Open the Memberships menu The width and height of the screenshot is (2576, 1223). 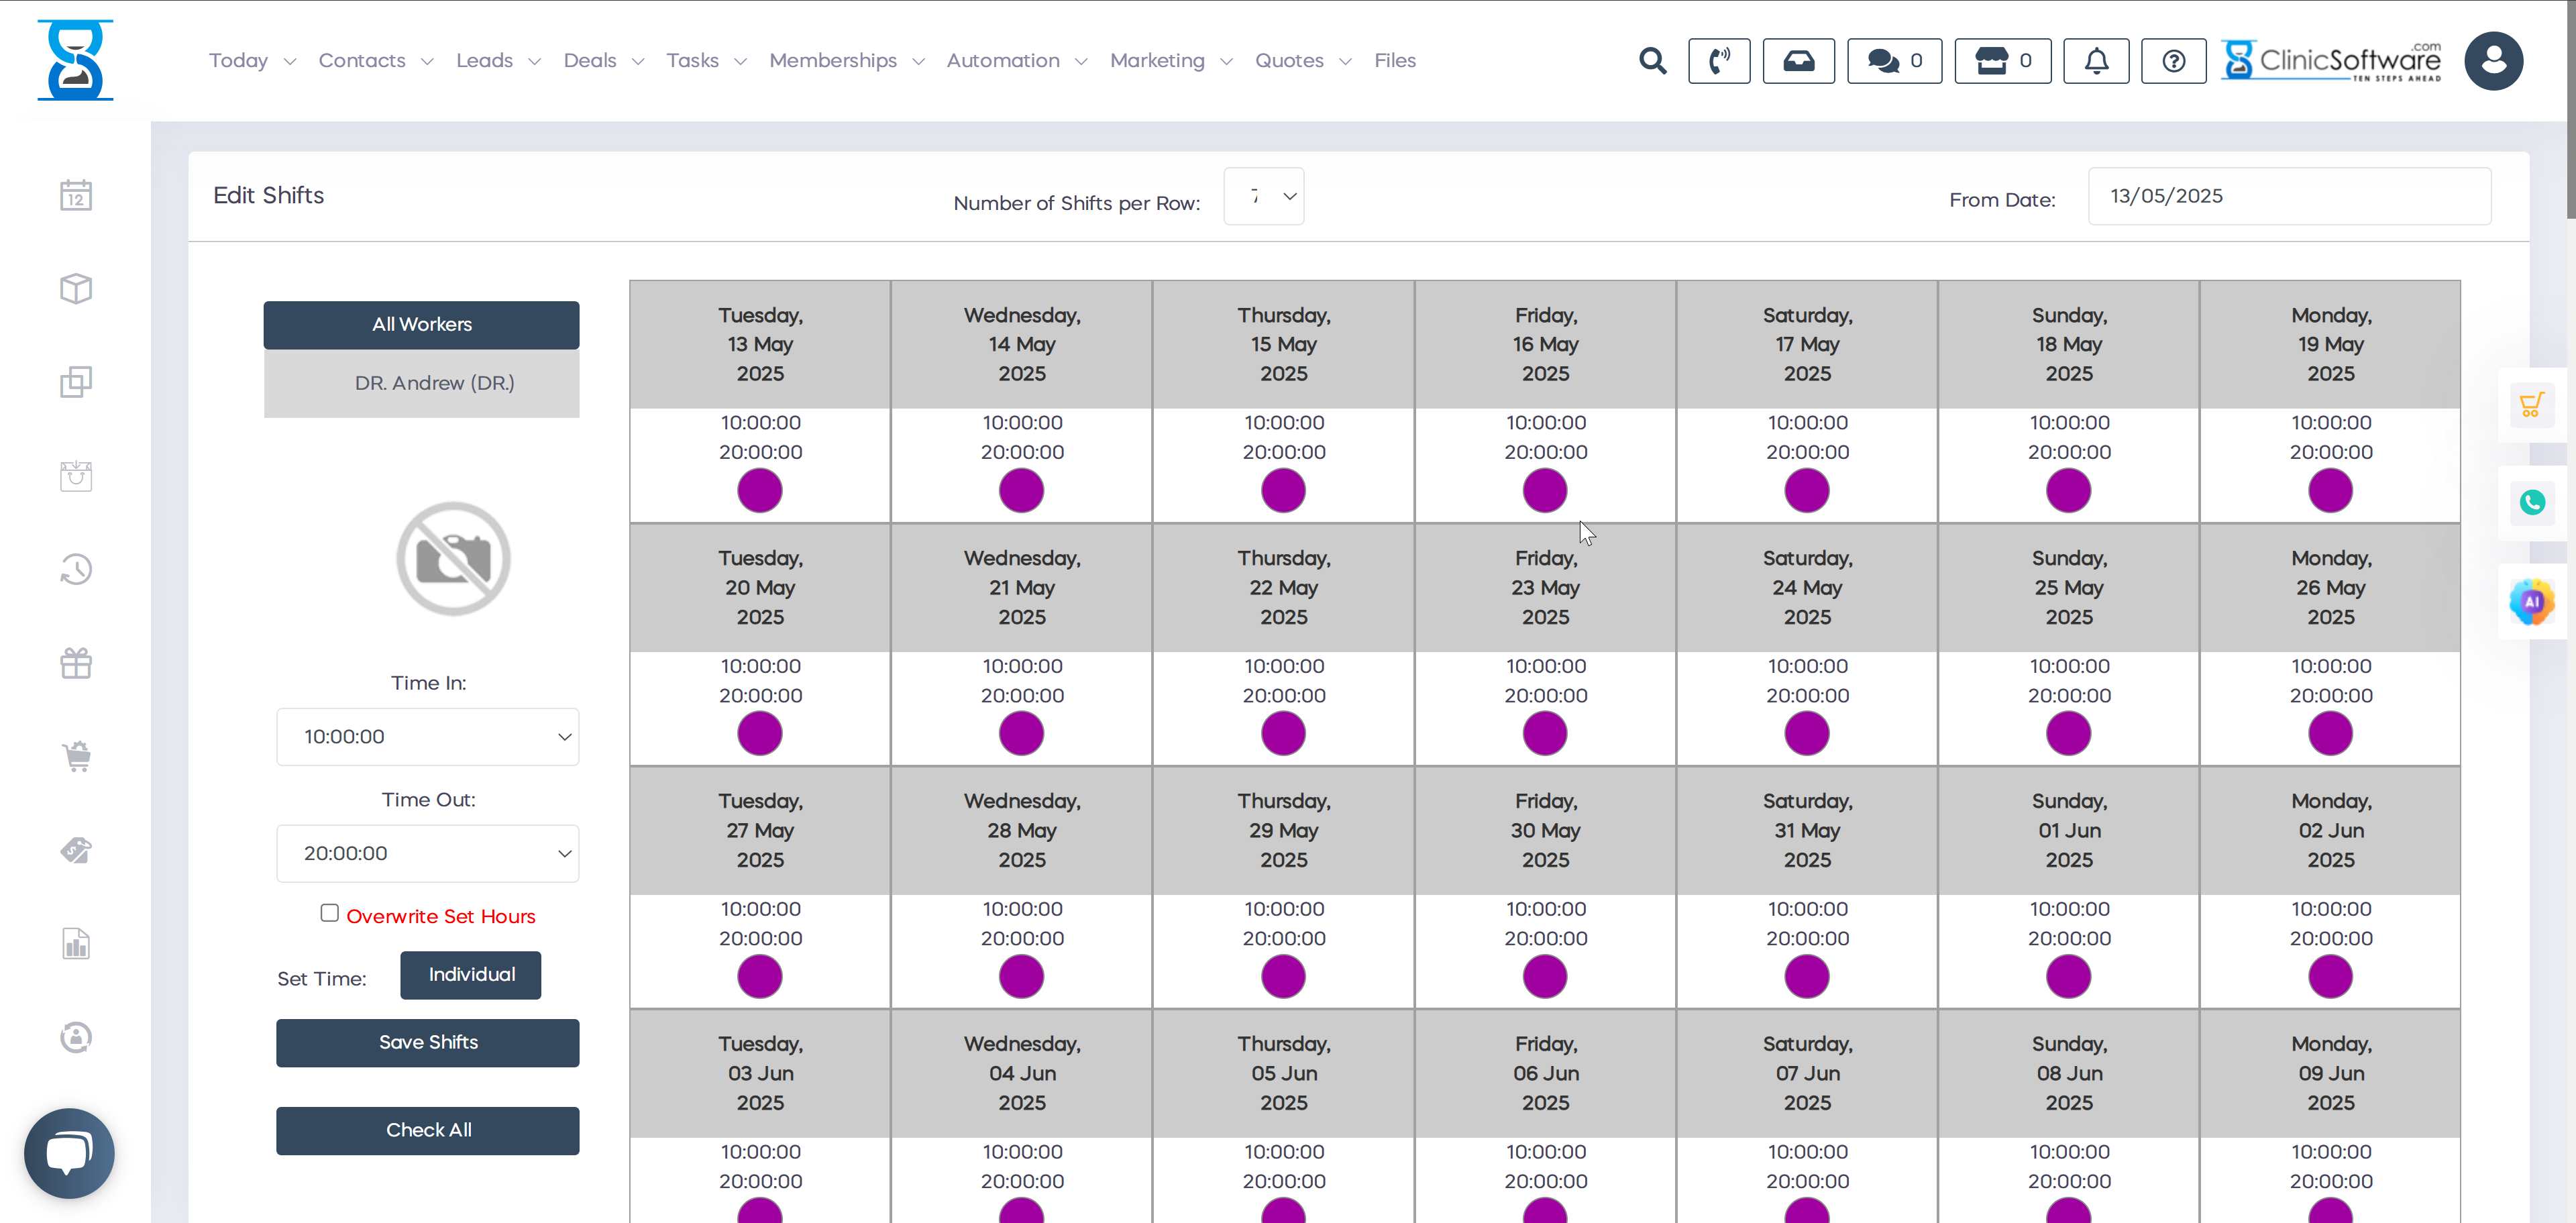click(845, 61)
